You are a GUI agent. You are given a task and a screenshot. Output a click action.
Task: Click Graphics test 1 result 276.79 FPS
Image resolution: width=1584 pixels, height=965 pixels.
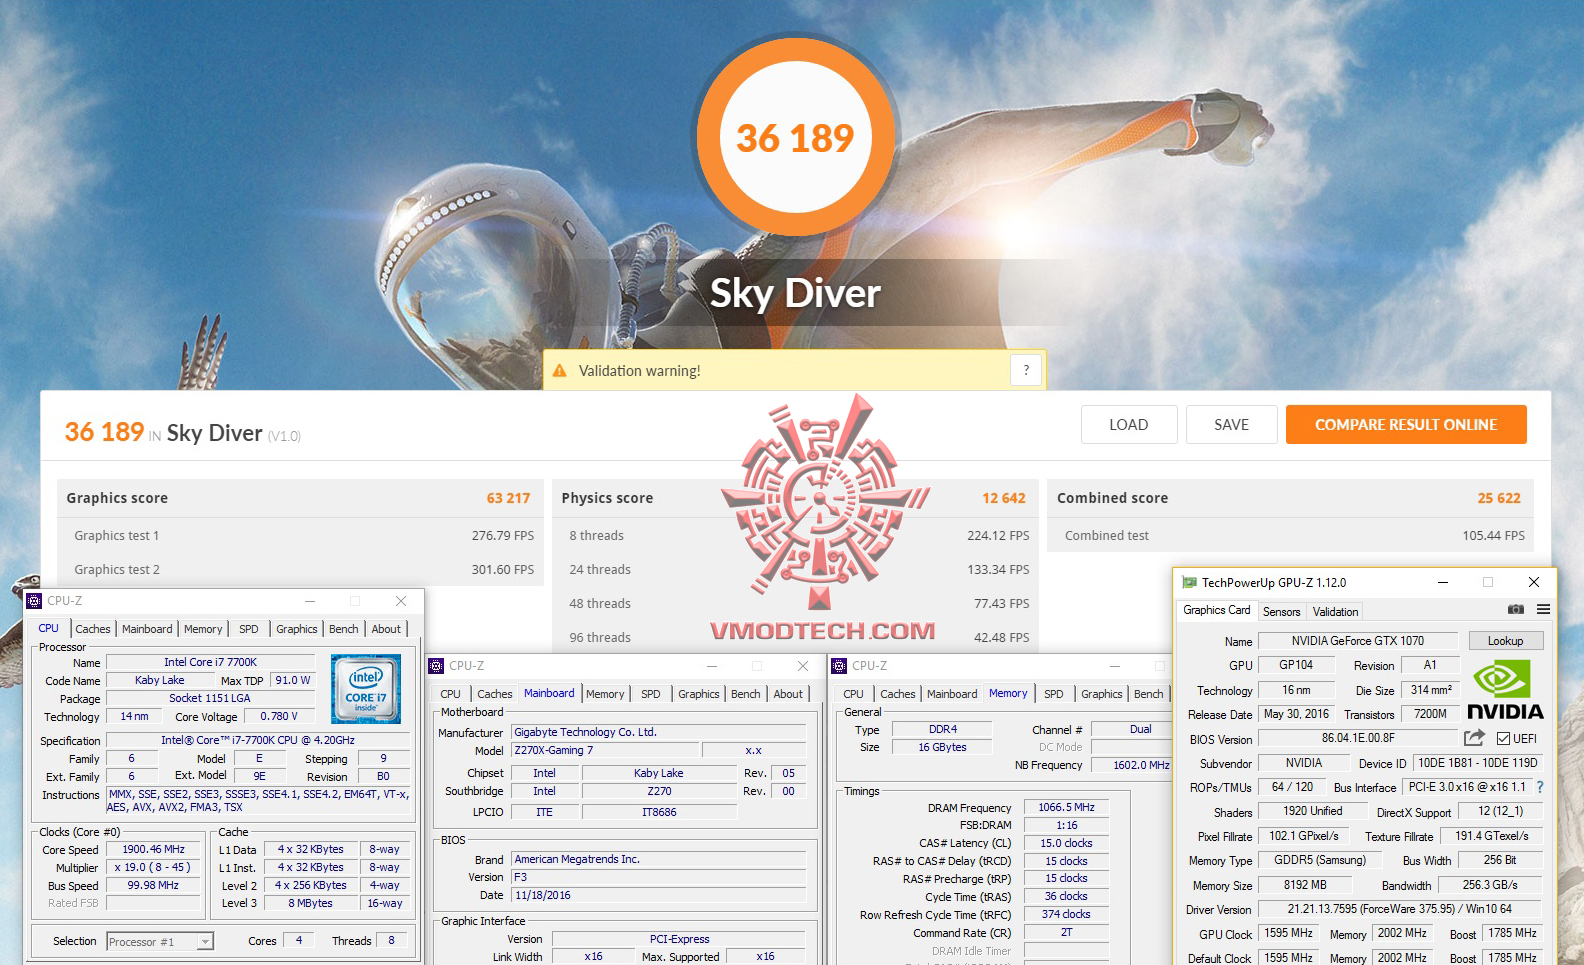click(x=503, y=536)
